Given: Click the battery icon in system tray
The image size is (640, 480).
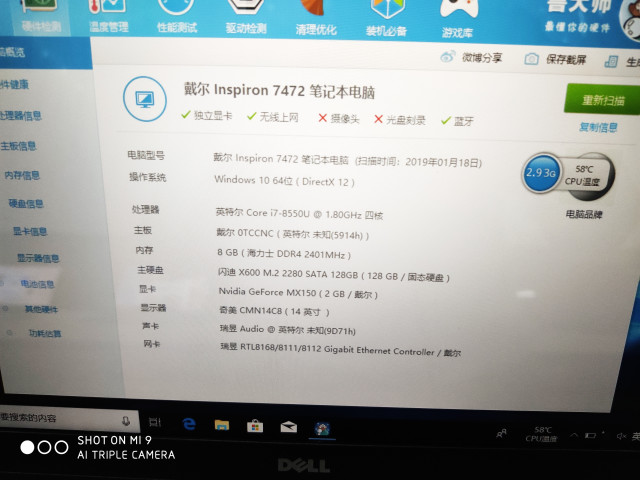Looking at the screenshot, I should 590,436.
